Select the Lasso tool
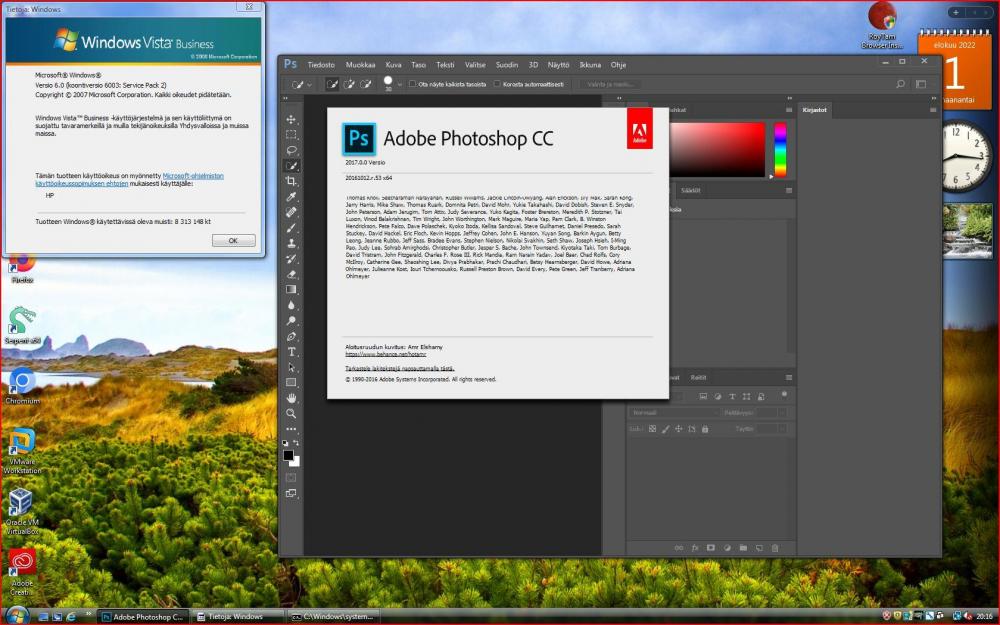The width and height of the screenshot is (1000, 625). (x=292, y=150)
